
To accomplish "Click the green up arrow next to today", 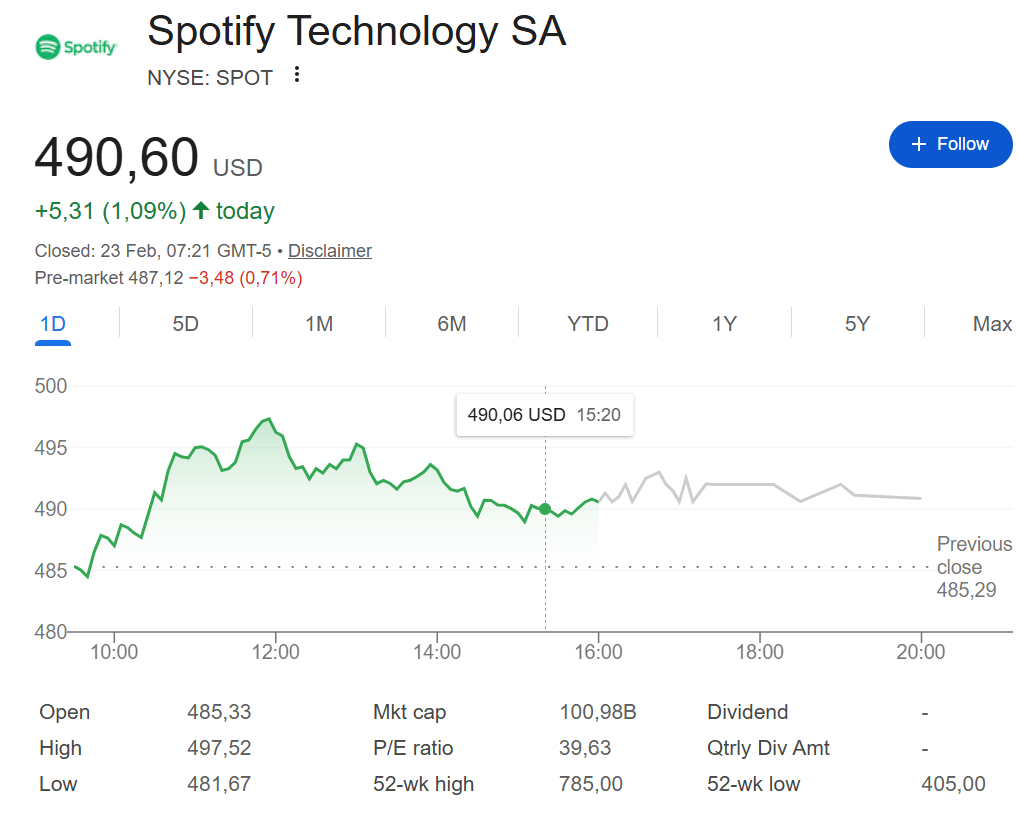I will [201, 210].
